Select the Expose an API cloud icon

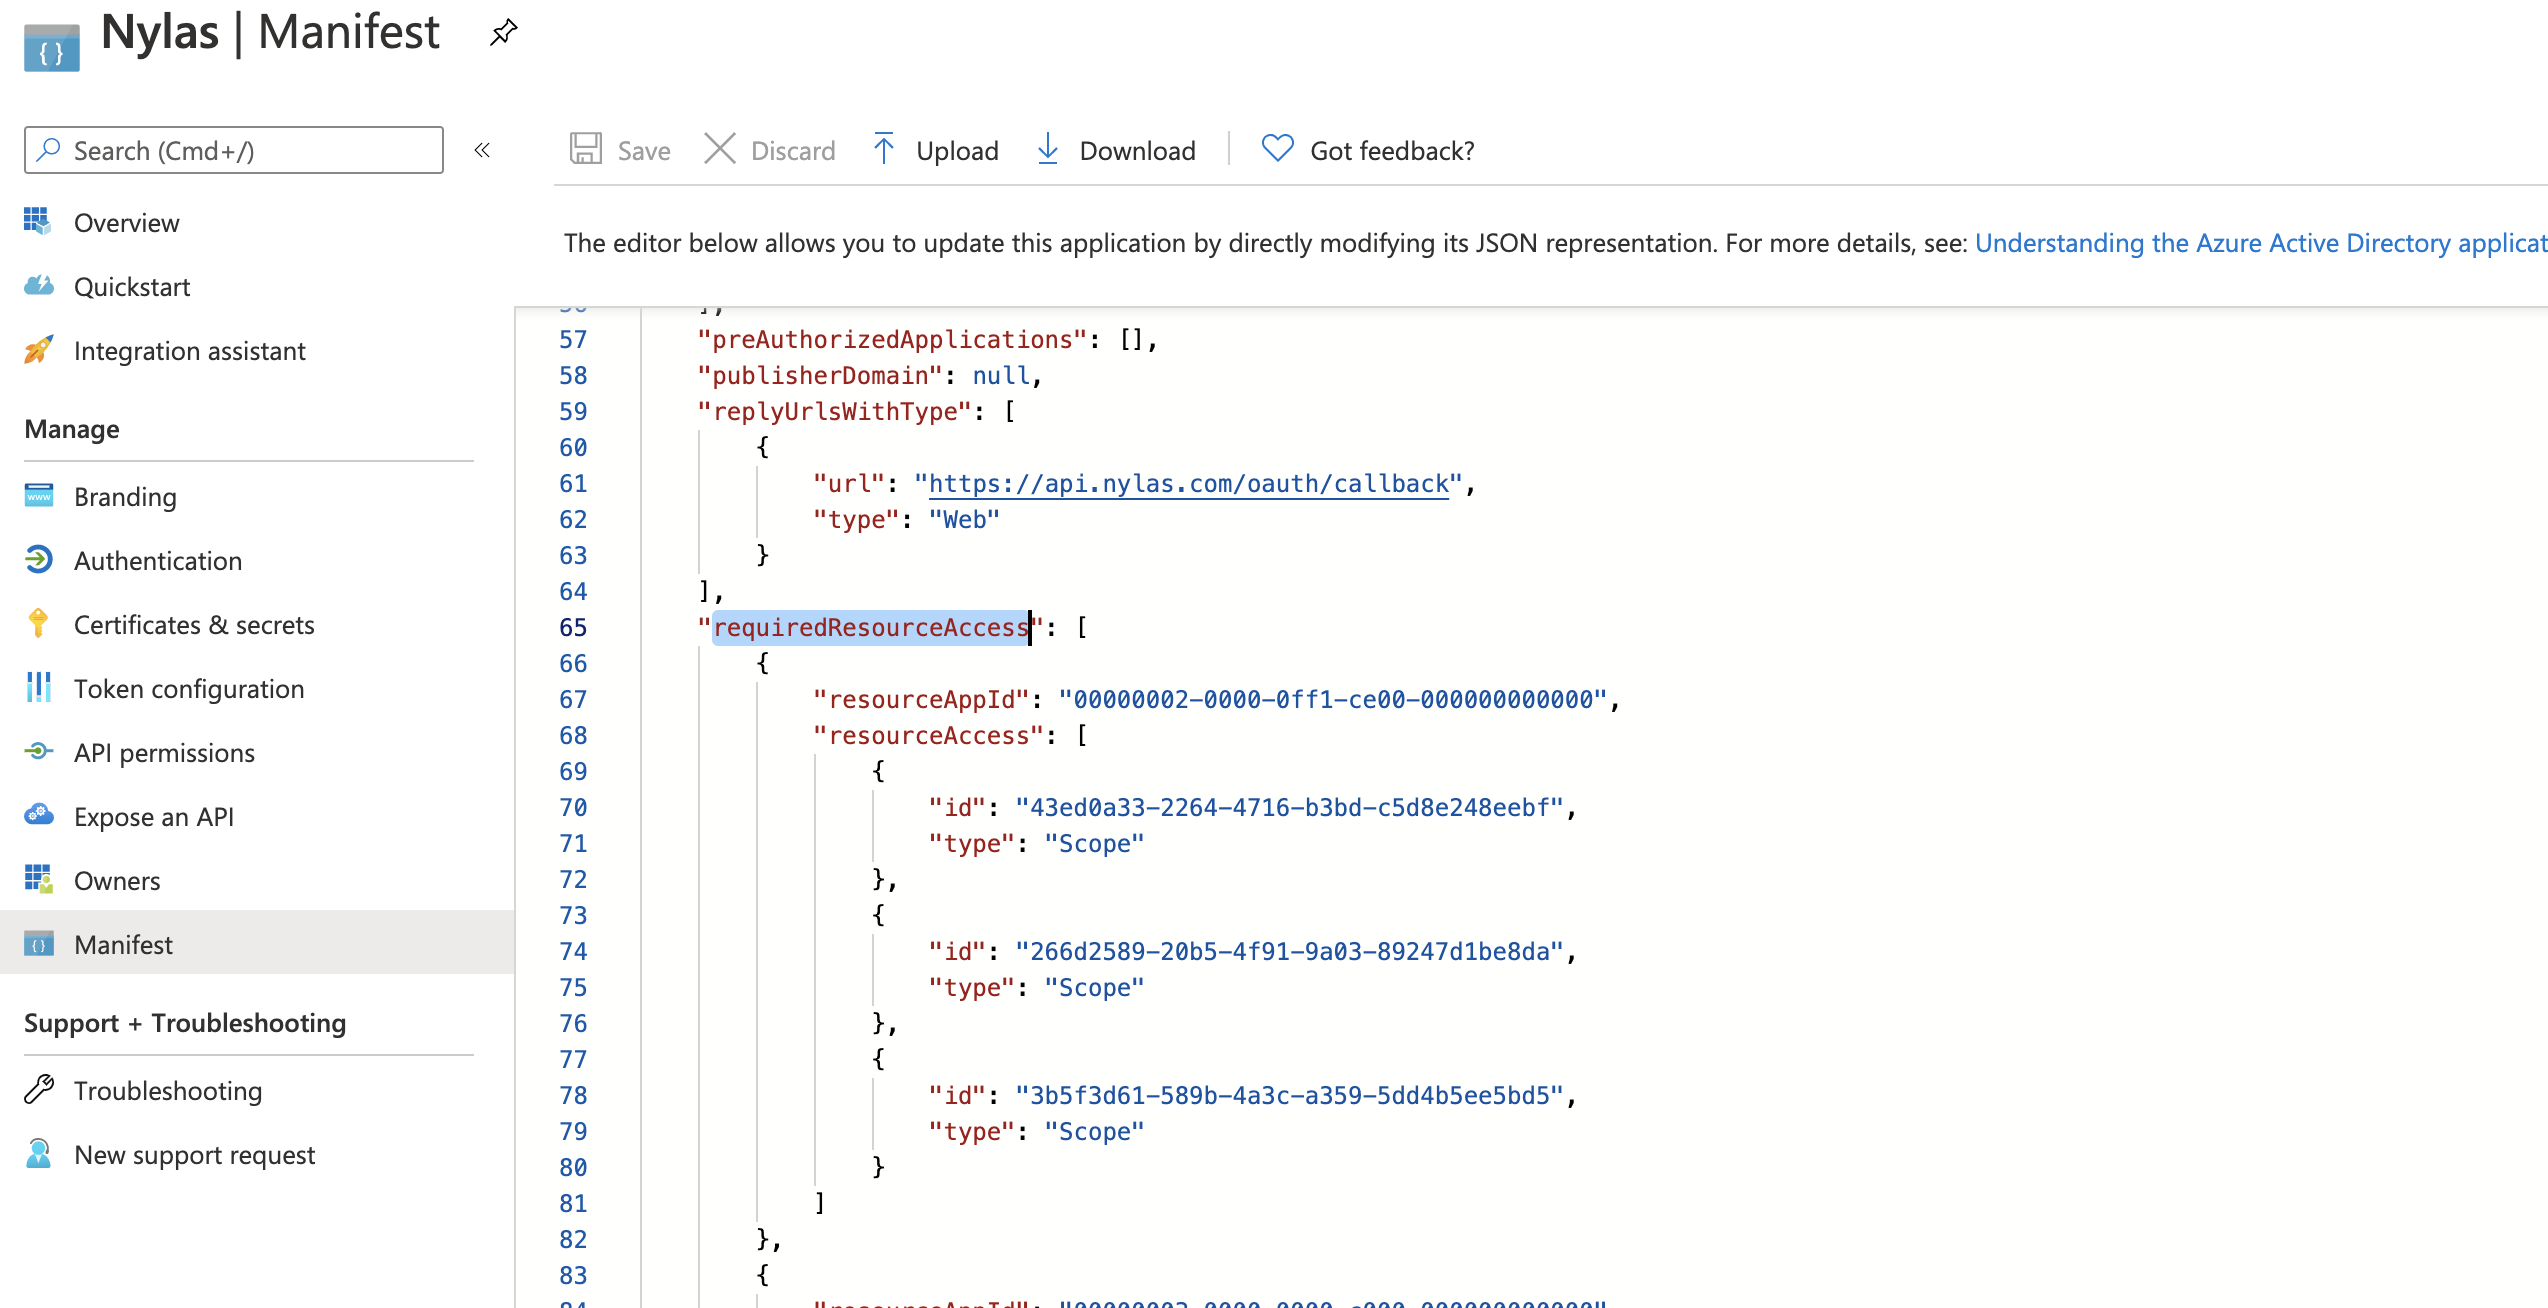click(38, 815)
